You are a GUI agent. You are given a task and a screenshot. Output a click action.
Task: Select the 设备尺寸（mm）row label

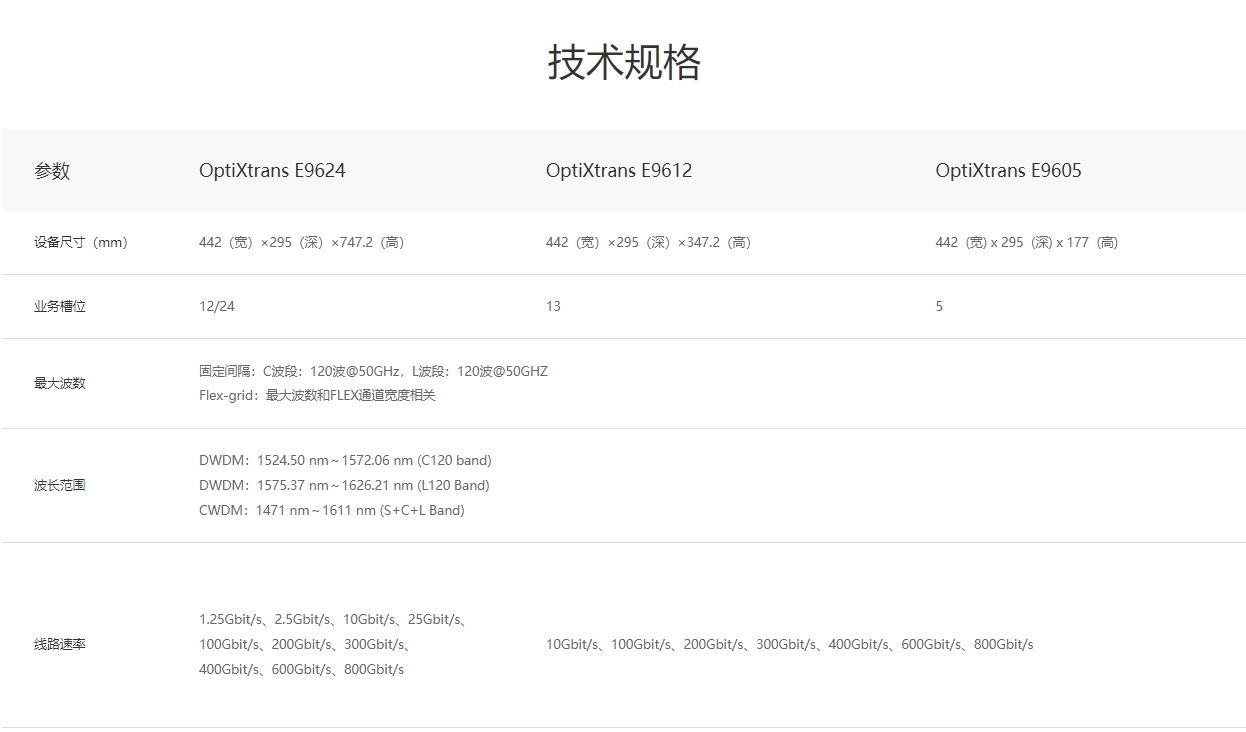81,242
